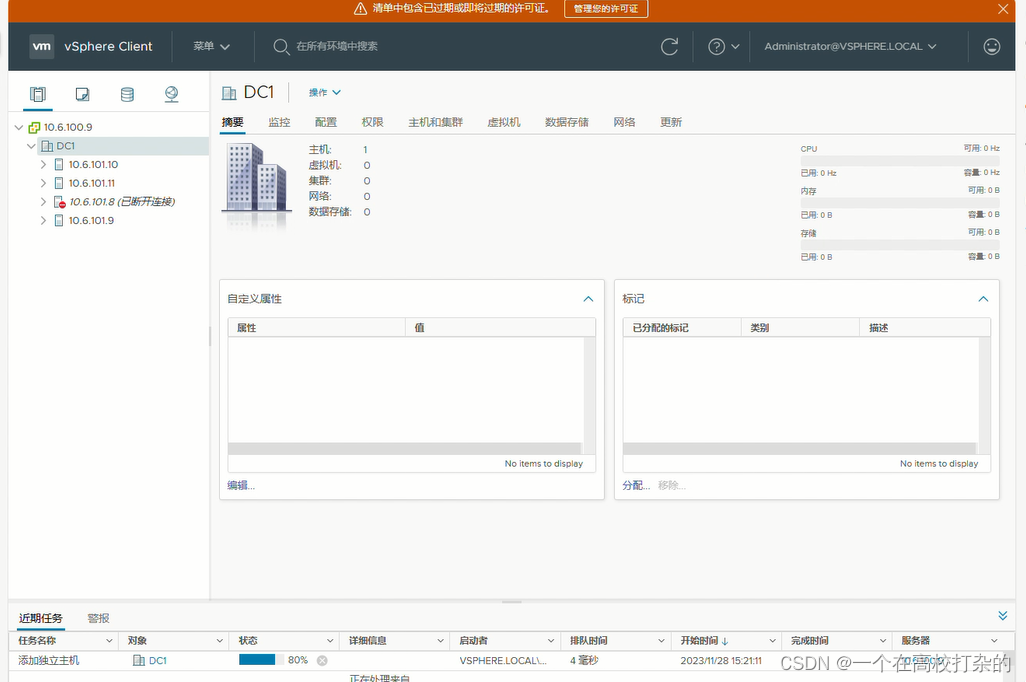The image size is (1026, 682).
Task: Click the feedback smiley icon
Action: (x=992, y=46)
